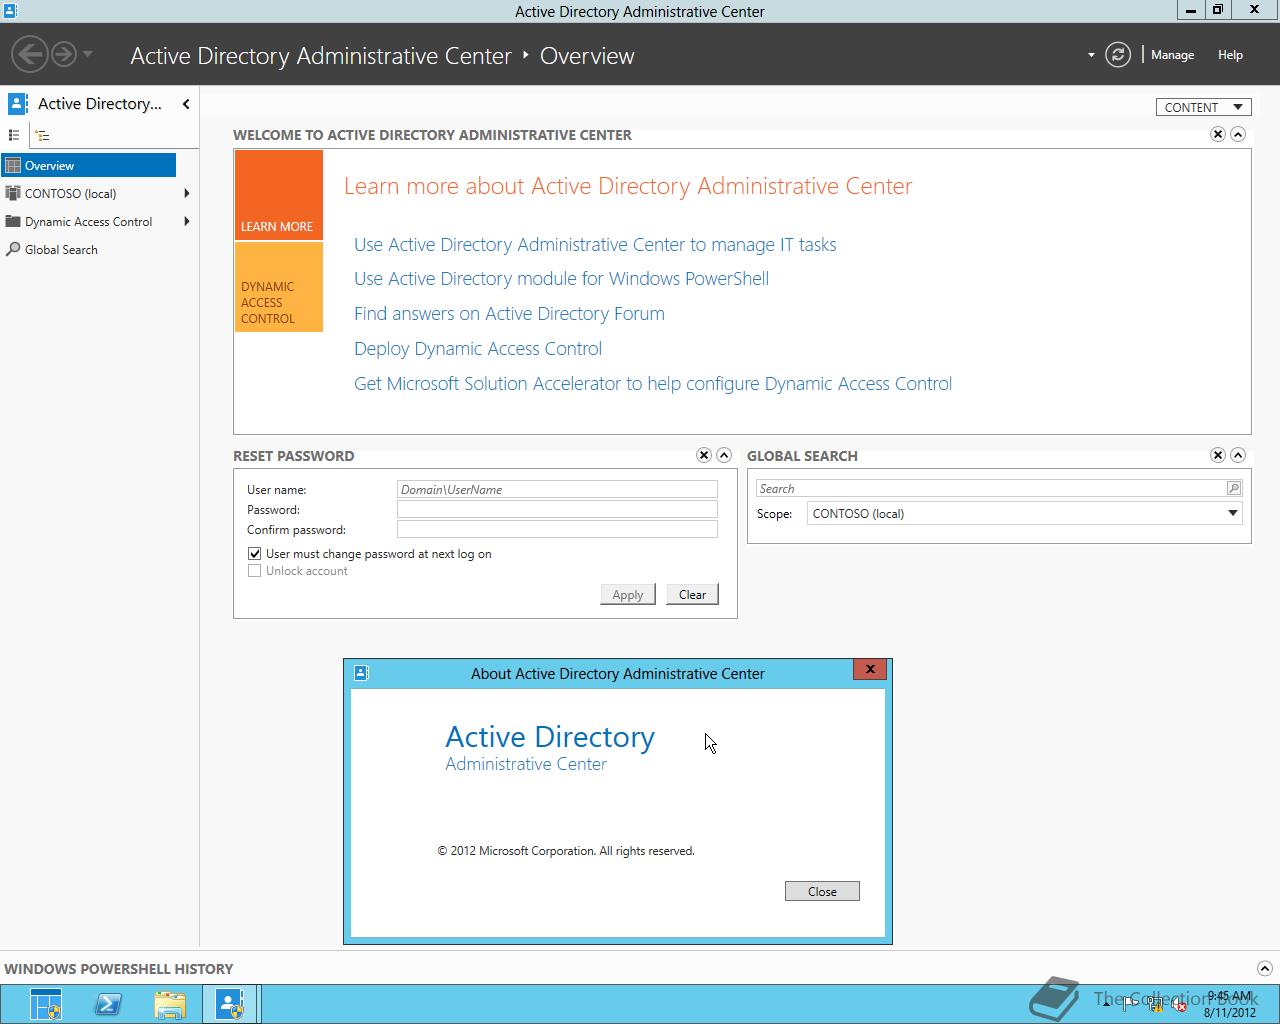1280x1024 pixels.
Task: Open Windows PowerShell from taskbar
Action: (108, 1005)
